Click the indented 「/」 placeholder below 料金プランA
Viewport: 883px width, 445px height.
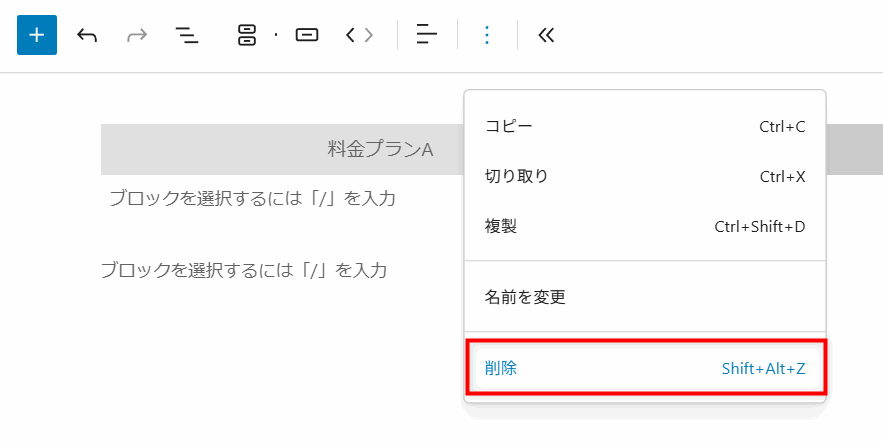(x=252, y=198)
